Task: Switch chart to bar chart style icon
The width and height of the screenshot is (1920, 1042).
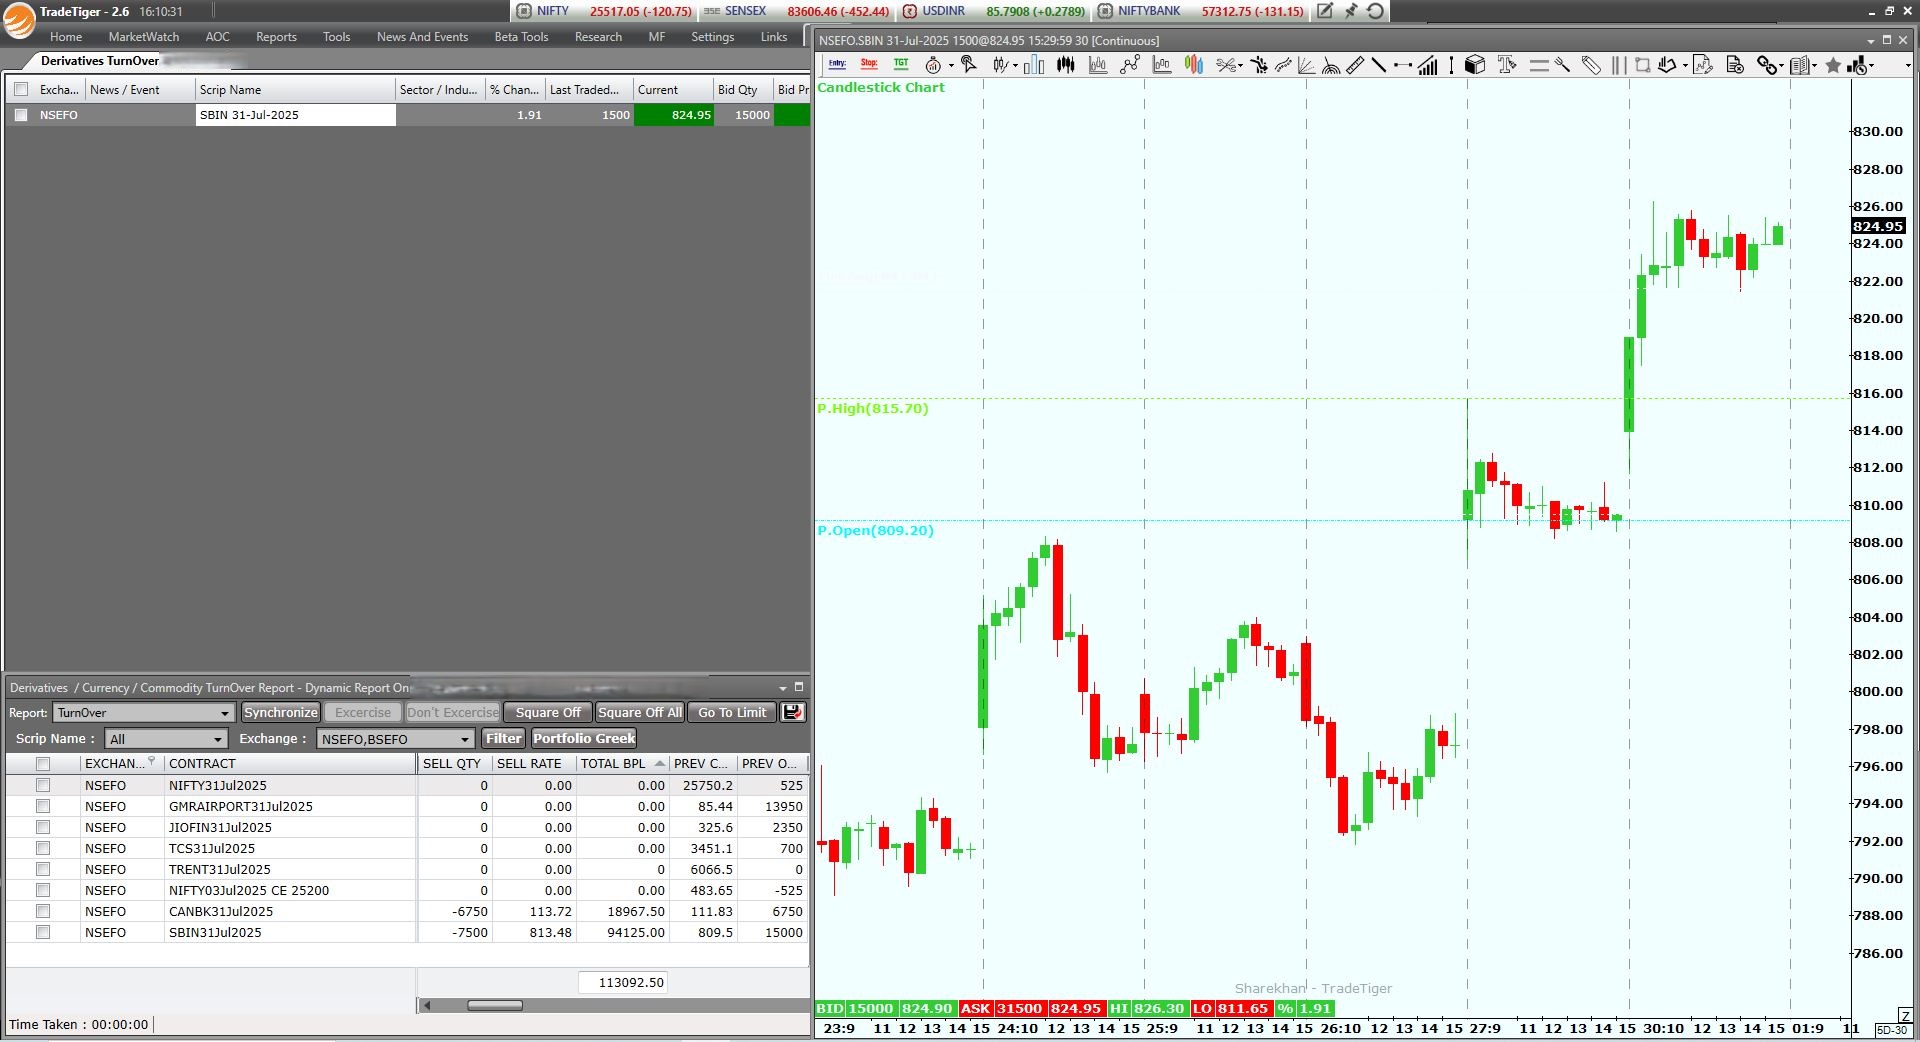Action: [1034, 65]
